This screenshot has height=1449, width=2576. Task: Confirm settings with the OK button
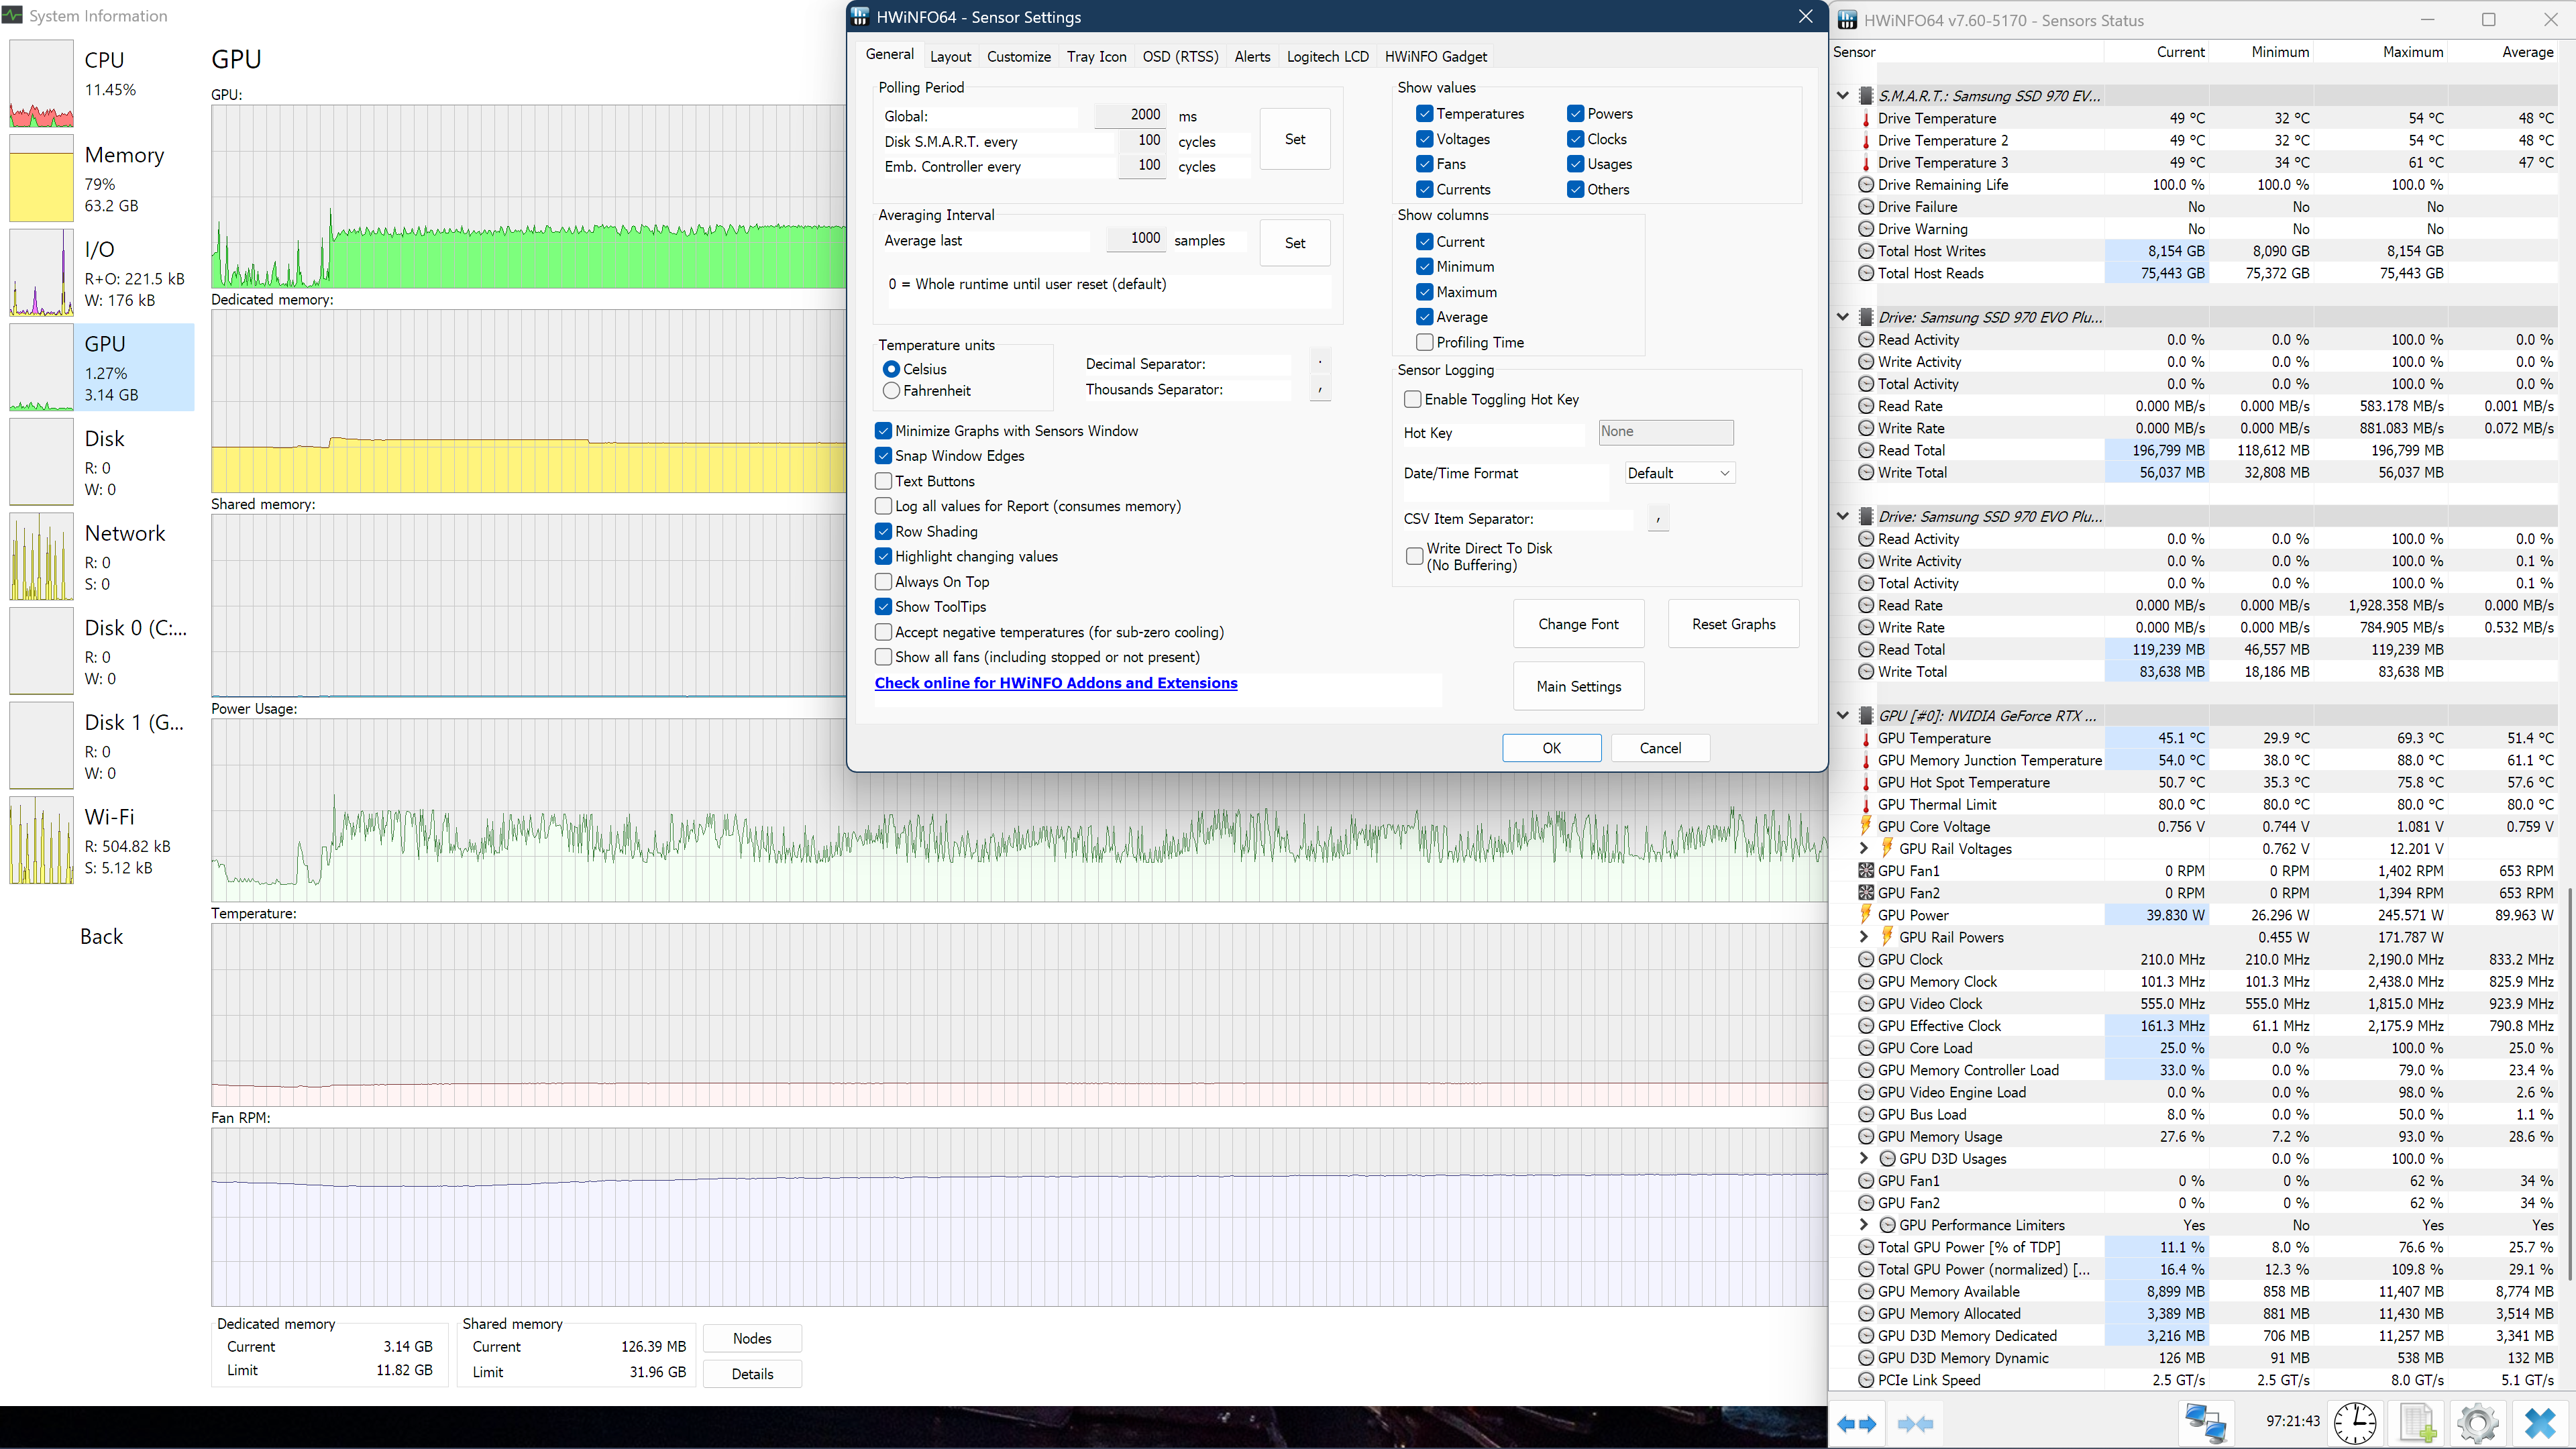1551,748
